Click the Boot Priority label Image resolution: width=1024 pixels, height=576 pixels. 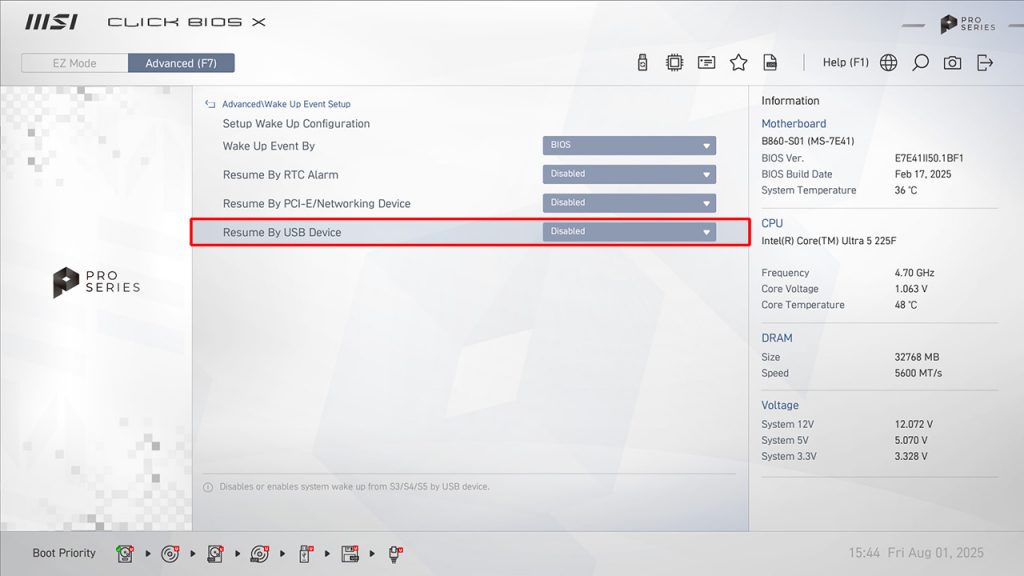click(64, 553)
